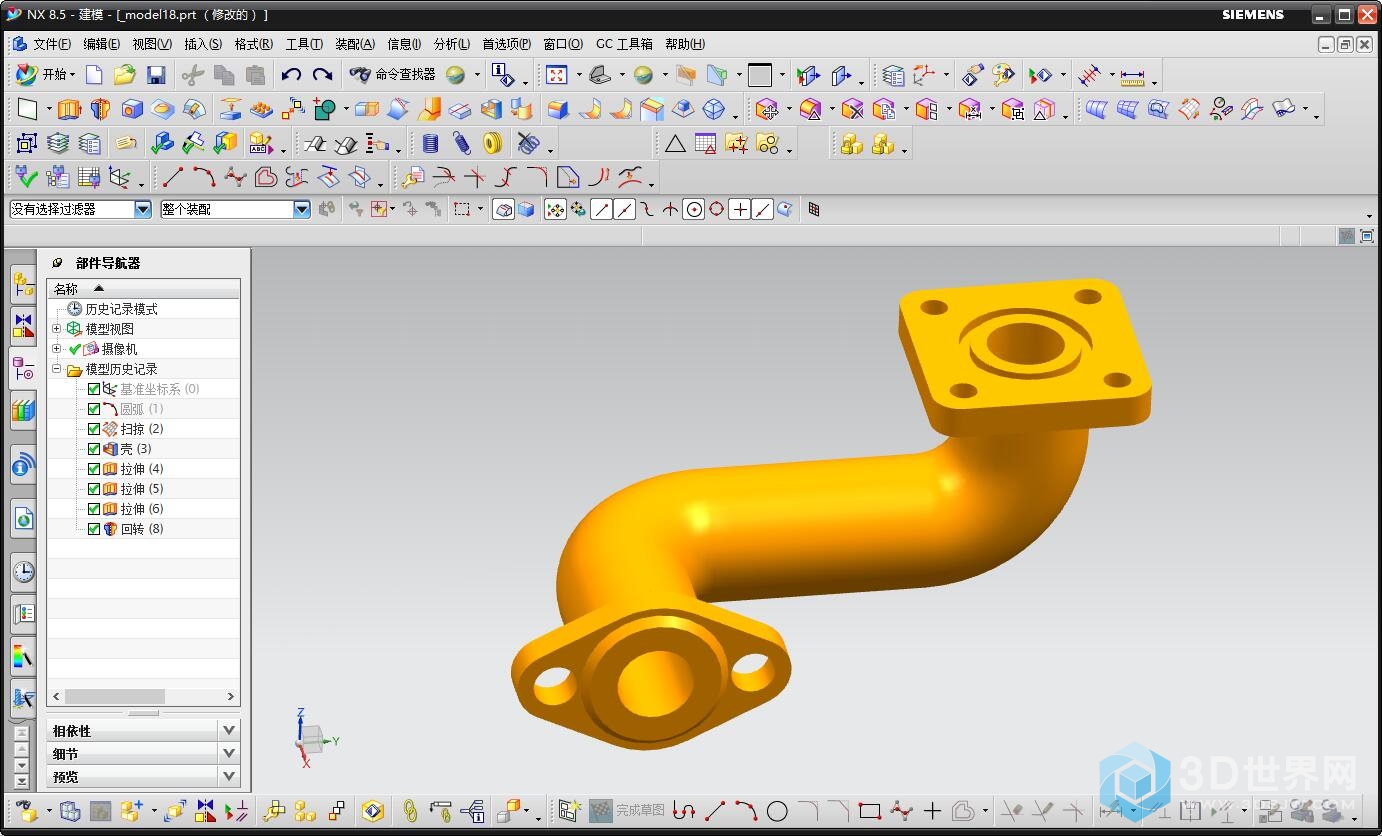Select the Revolve feature icon
The width and height of the screenshot is (1382, 836).
point(100,109)
